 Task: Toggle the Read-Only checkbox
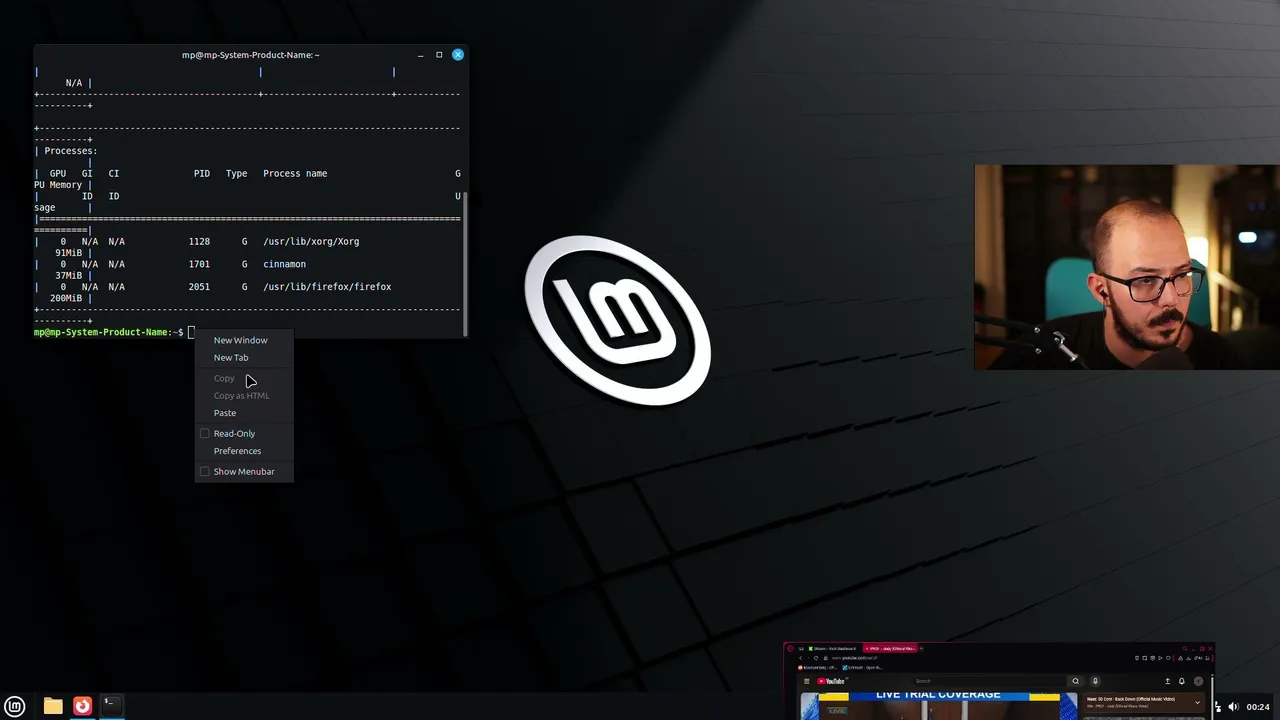(205, 433)
